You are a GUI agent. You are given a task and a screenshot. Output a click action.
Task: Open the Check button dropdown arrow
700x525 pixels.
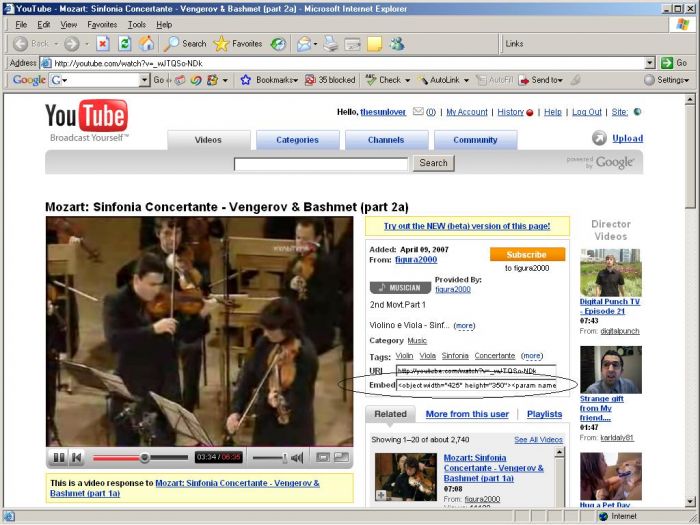pyautogui.click(x=408, y=80)
